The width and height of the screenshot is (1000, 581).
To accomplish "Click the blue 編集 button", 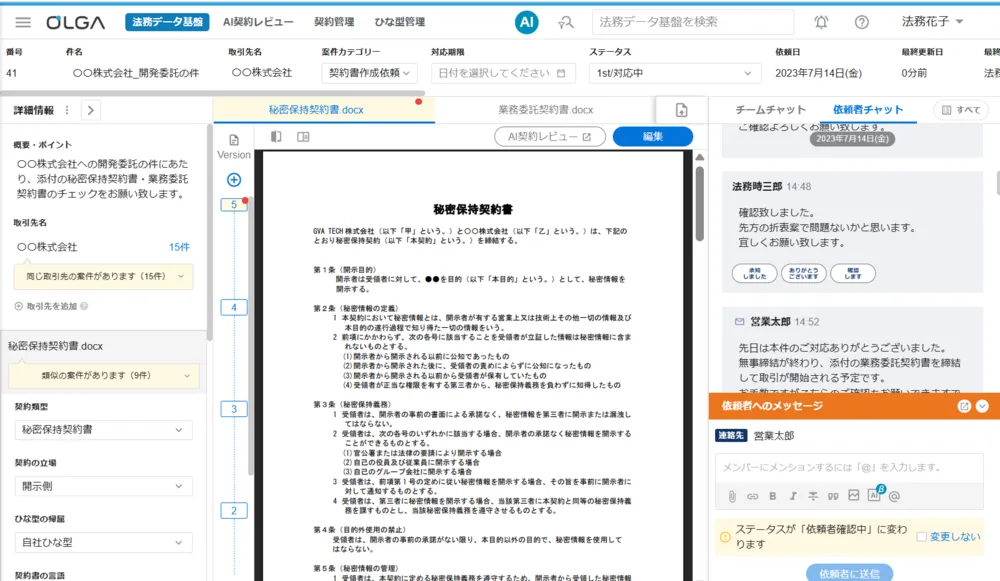I will tap(652, 137).
